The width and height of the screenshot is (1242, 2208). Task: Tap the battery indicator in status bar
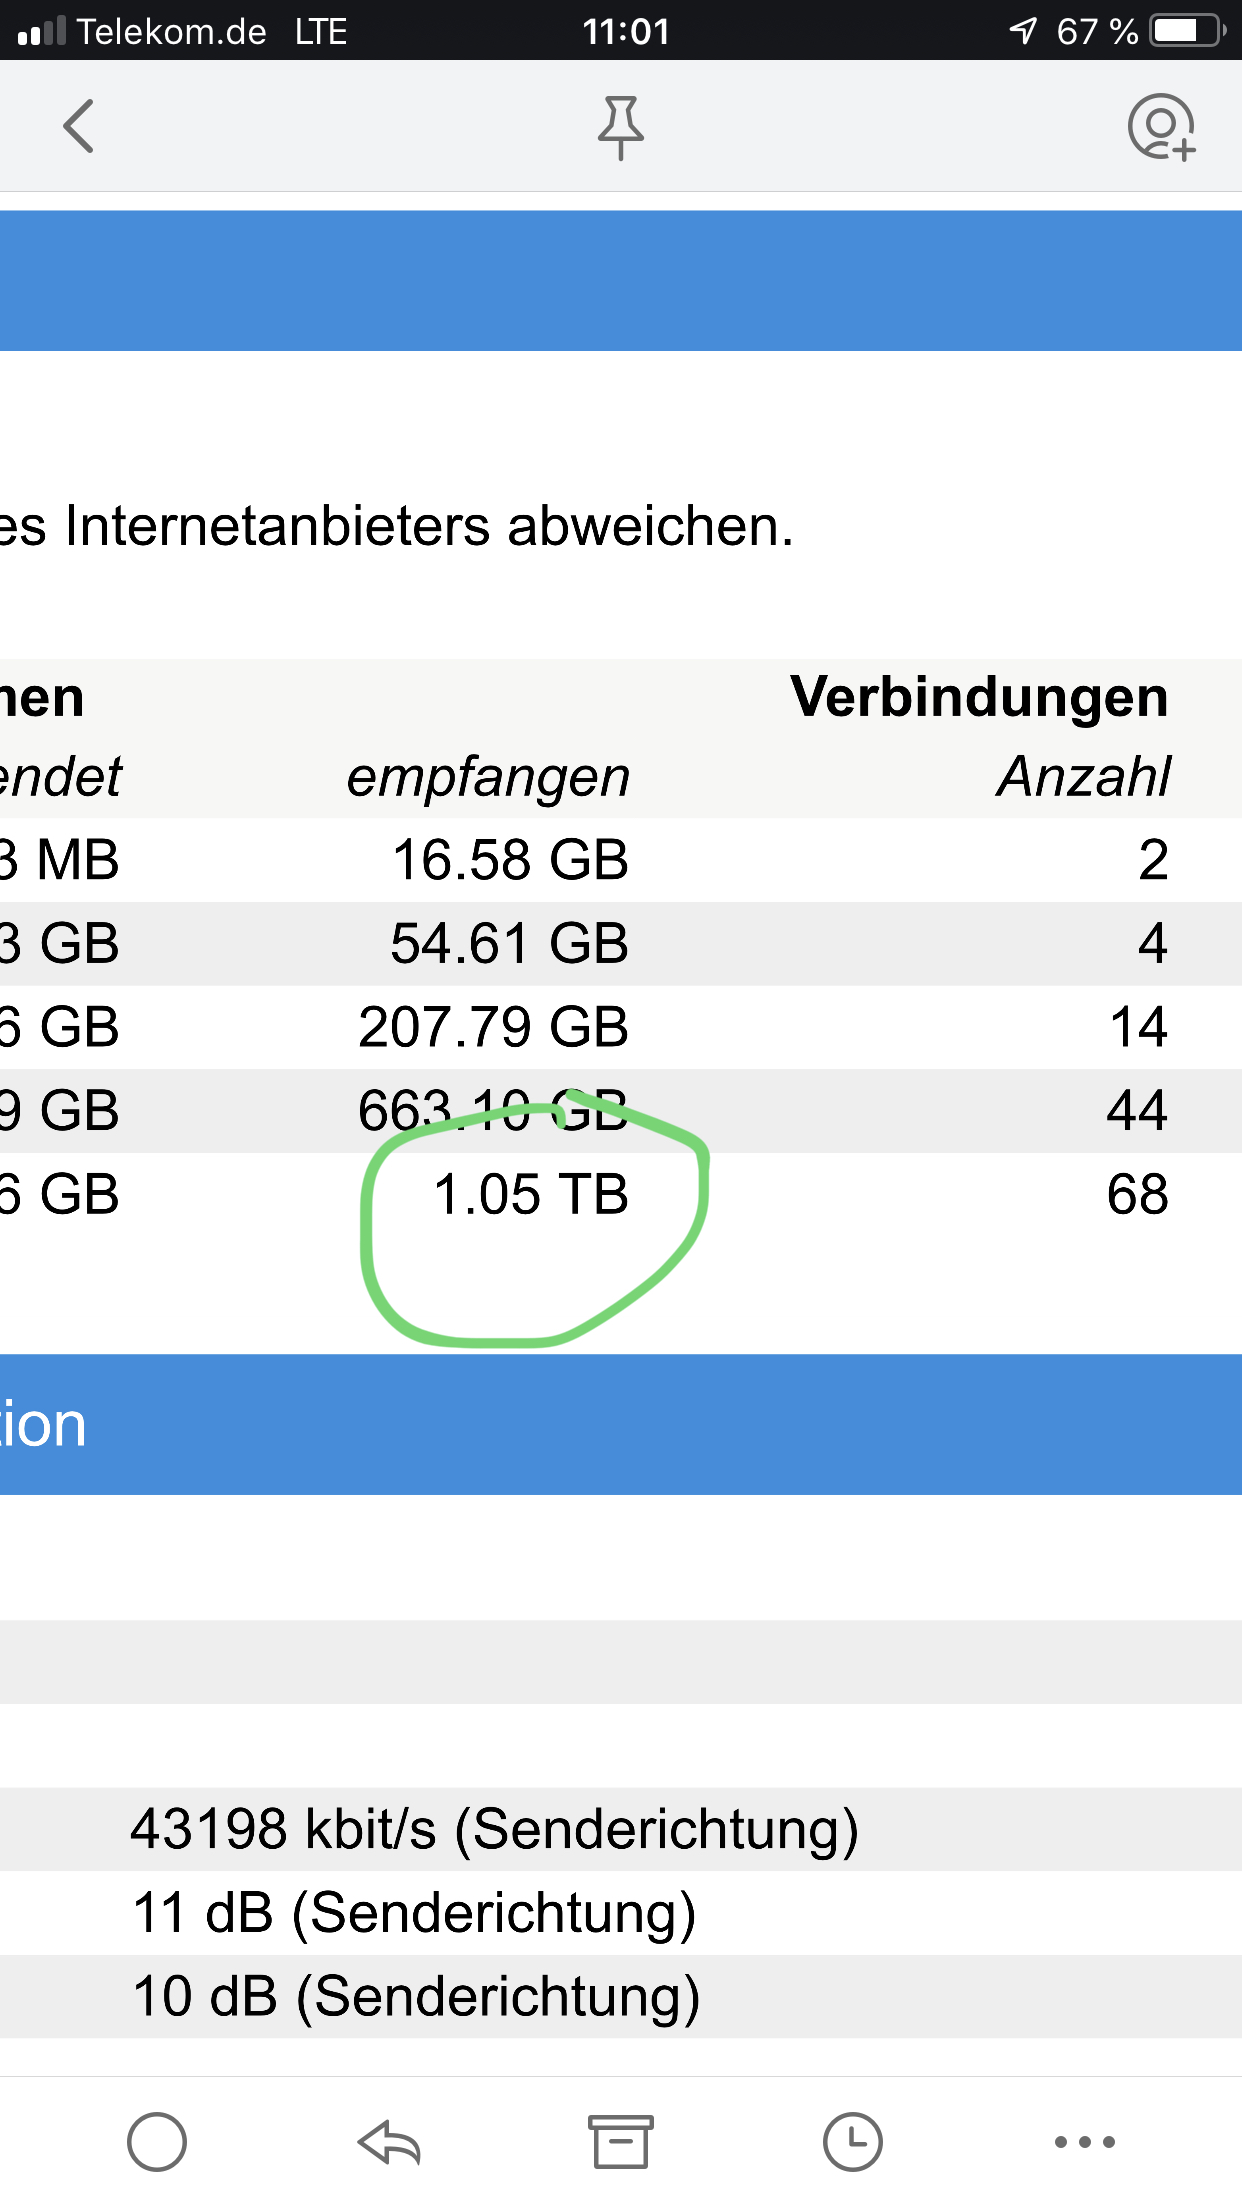(x=1188, y=31)
